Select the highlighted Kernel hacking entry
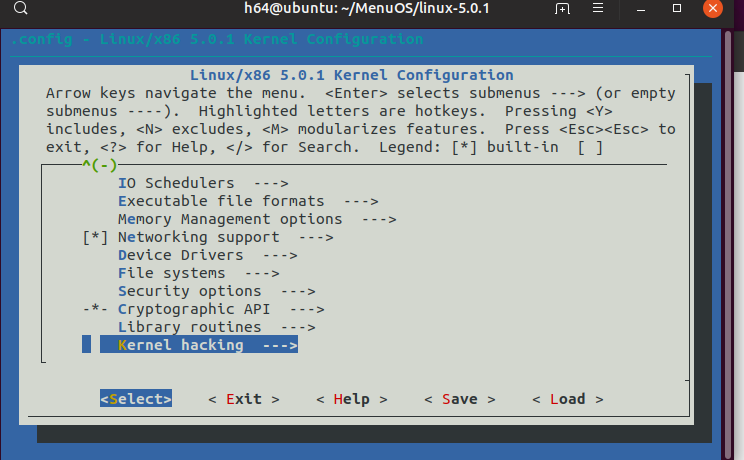This screenshot has width=744, height=460. tap(199, 345)
